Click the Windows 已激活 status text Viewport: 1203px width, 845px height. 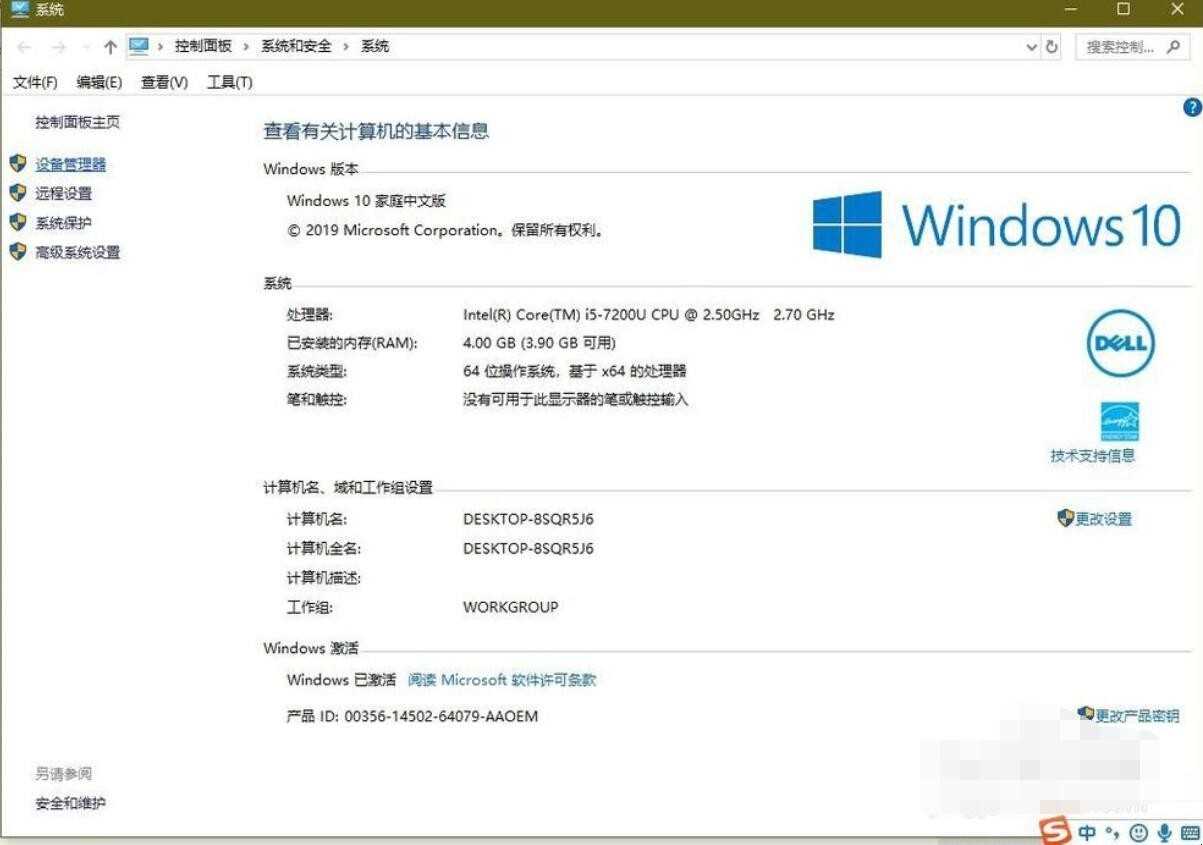pos(341,679)
